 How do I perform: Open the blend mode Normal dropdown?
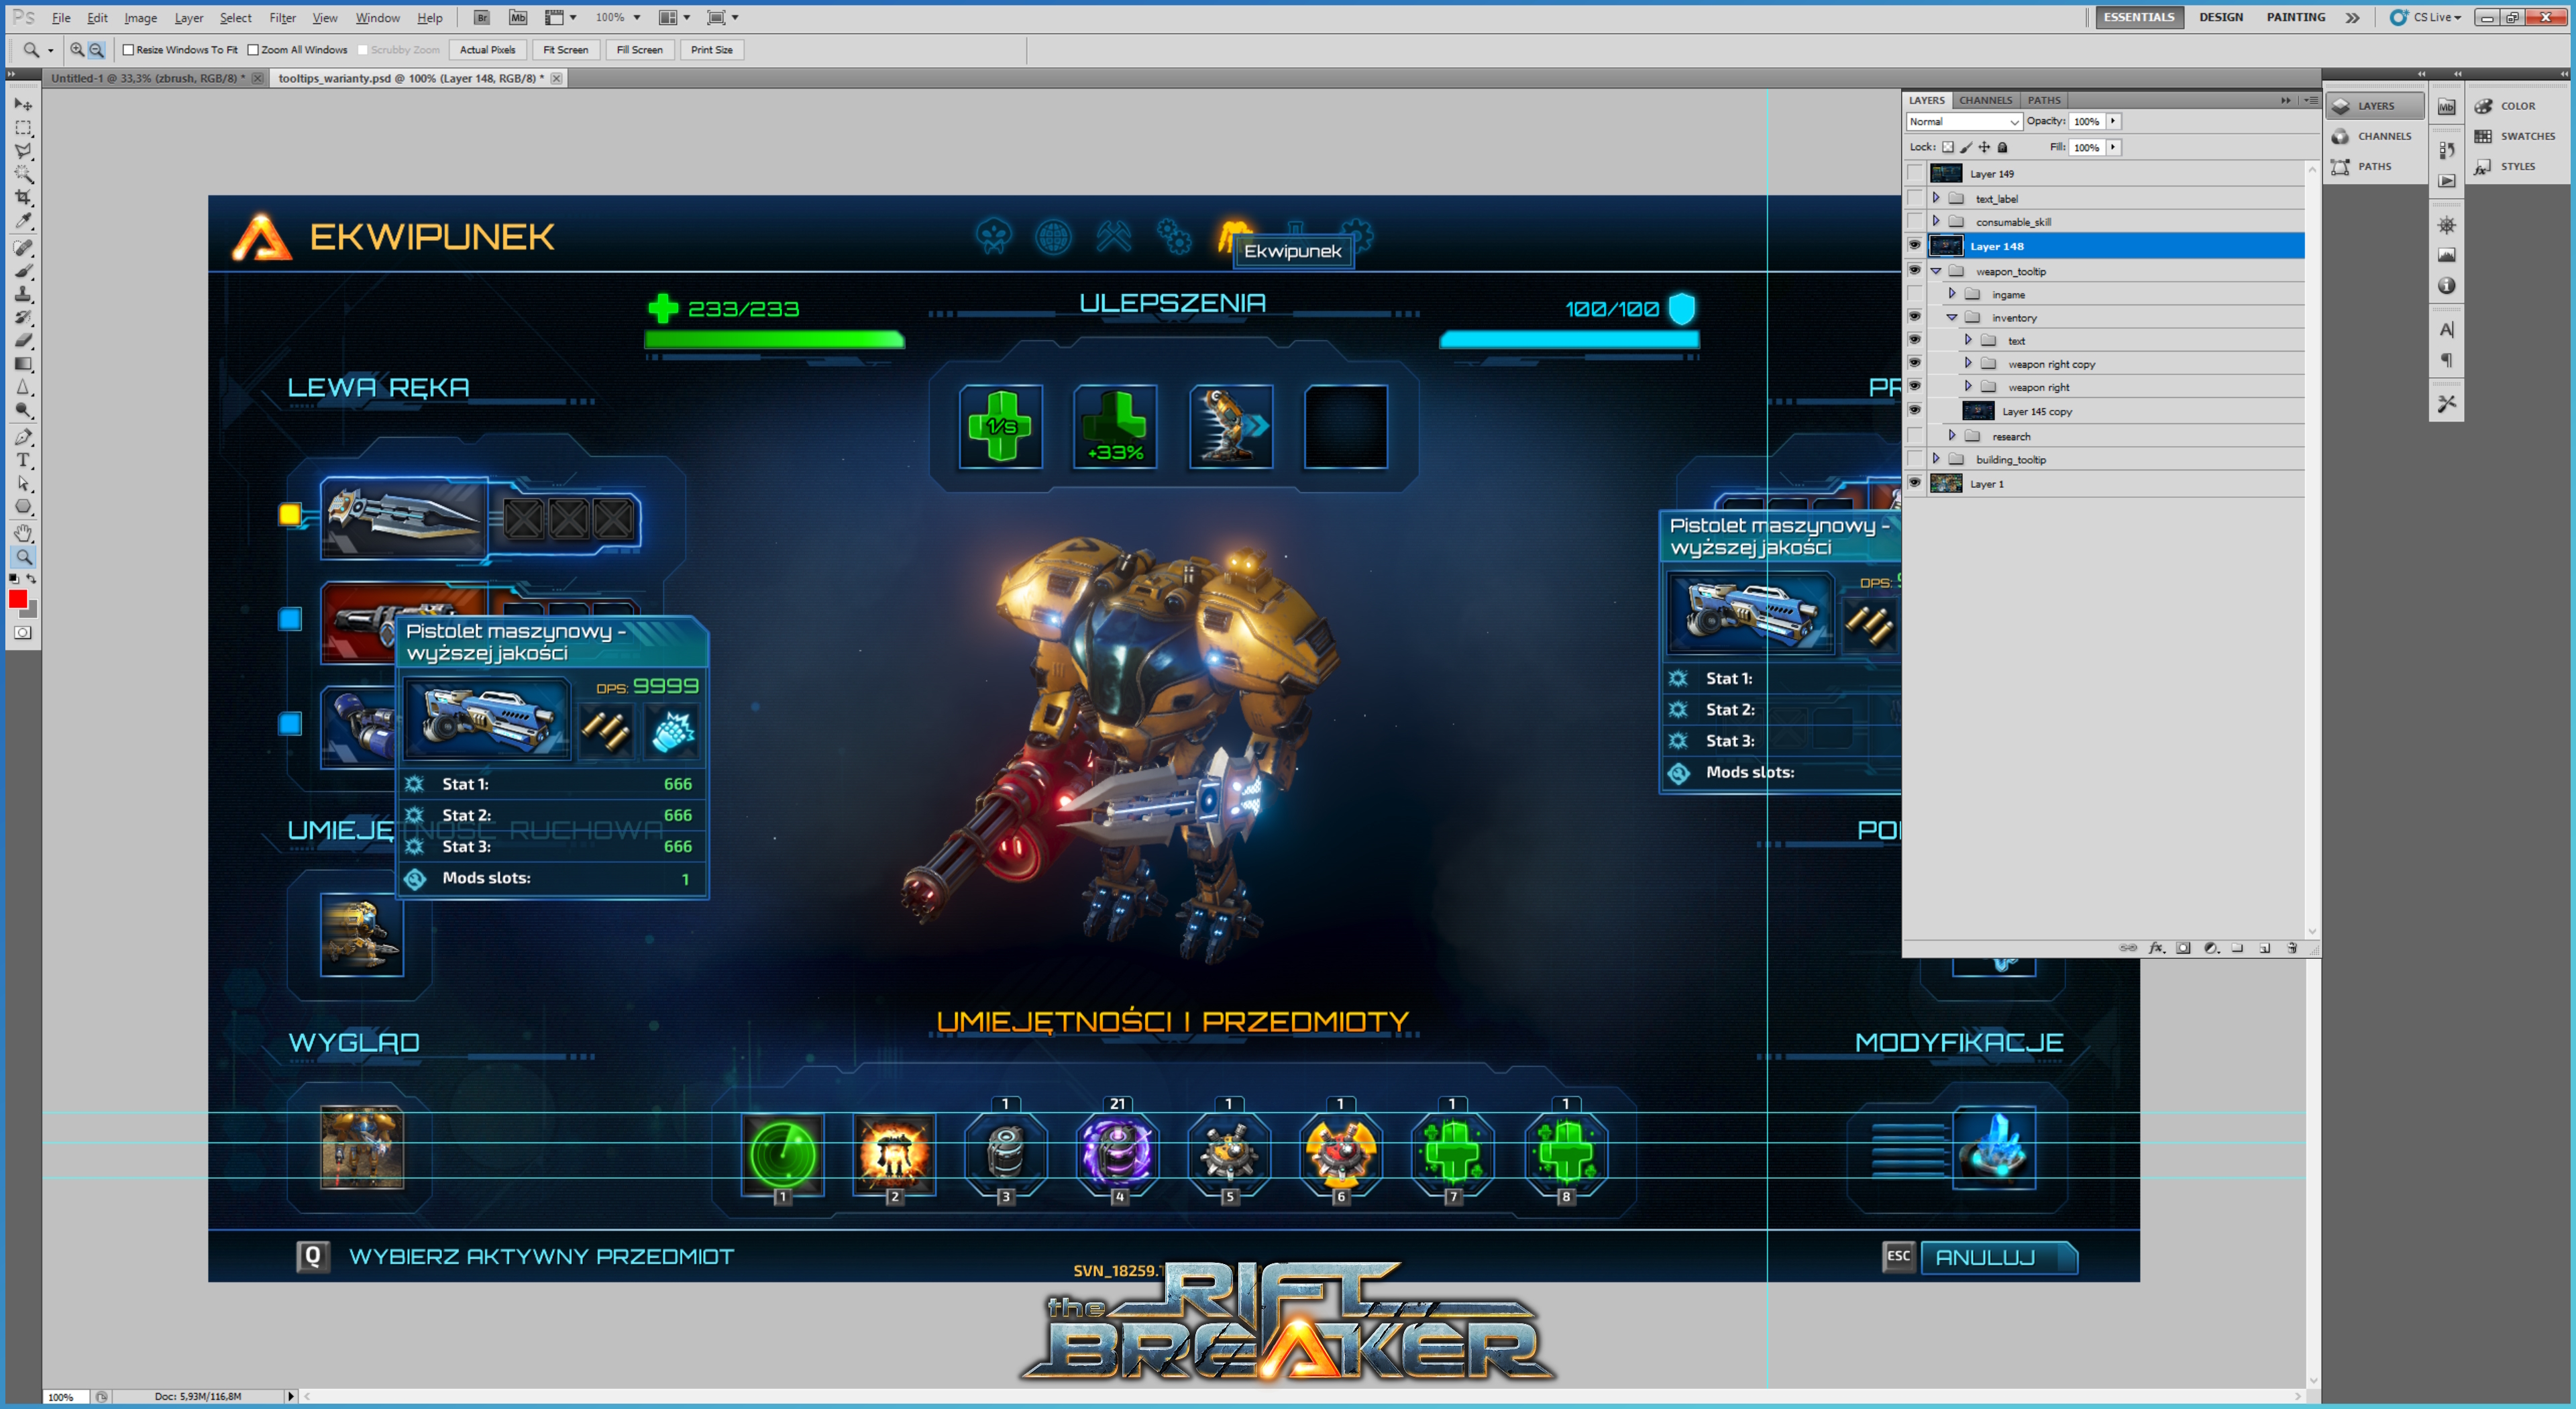point(1964,121)
